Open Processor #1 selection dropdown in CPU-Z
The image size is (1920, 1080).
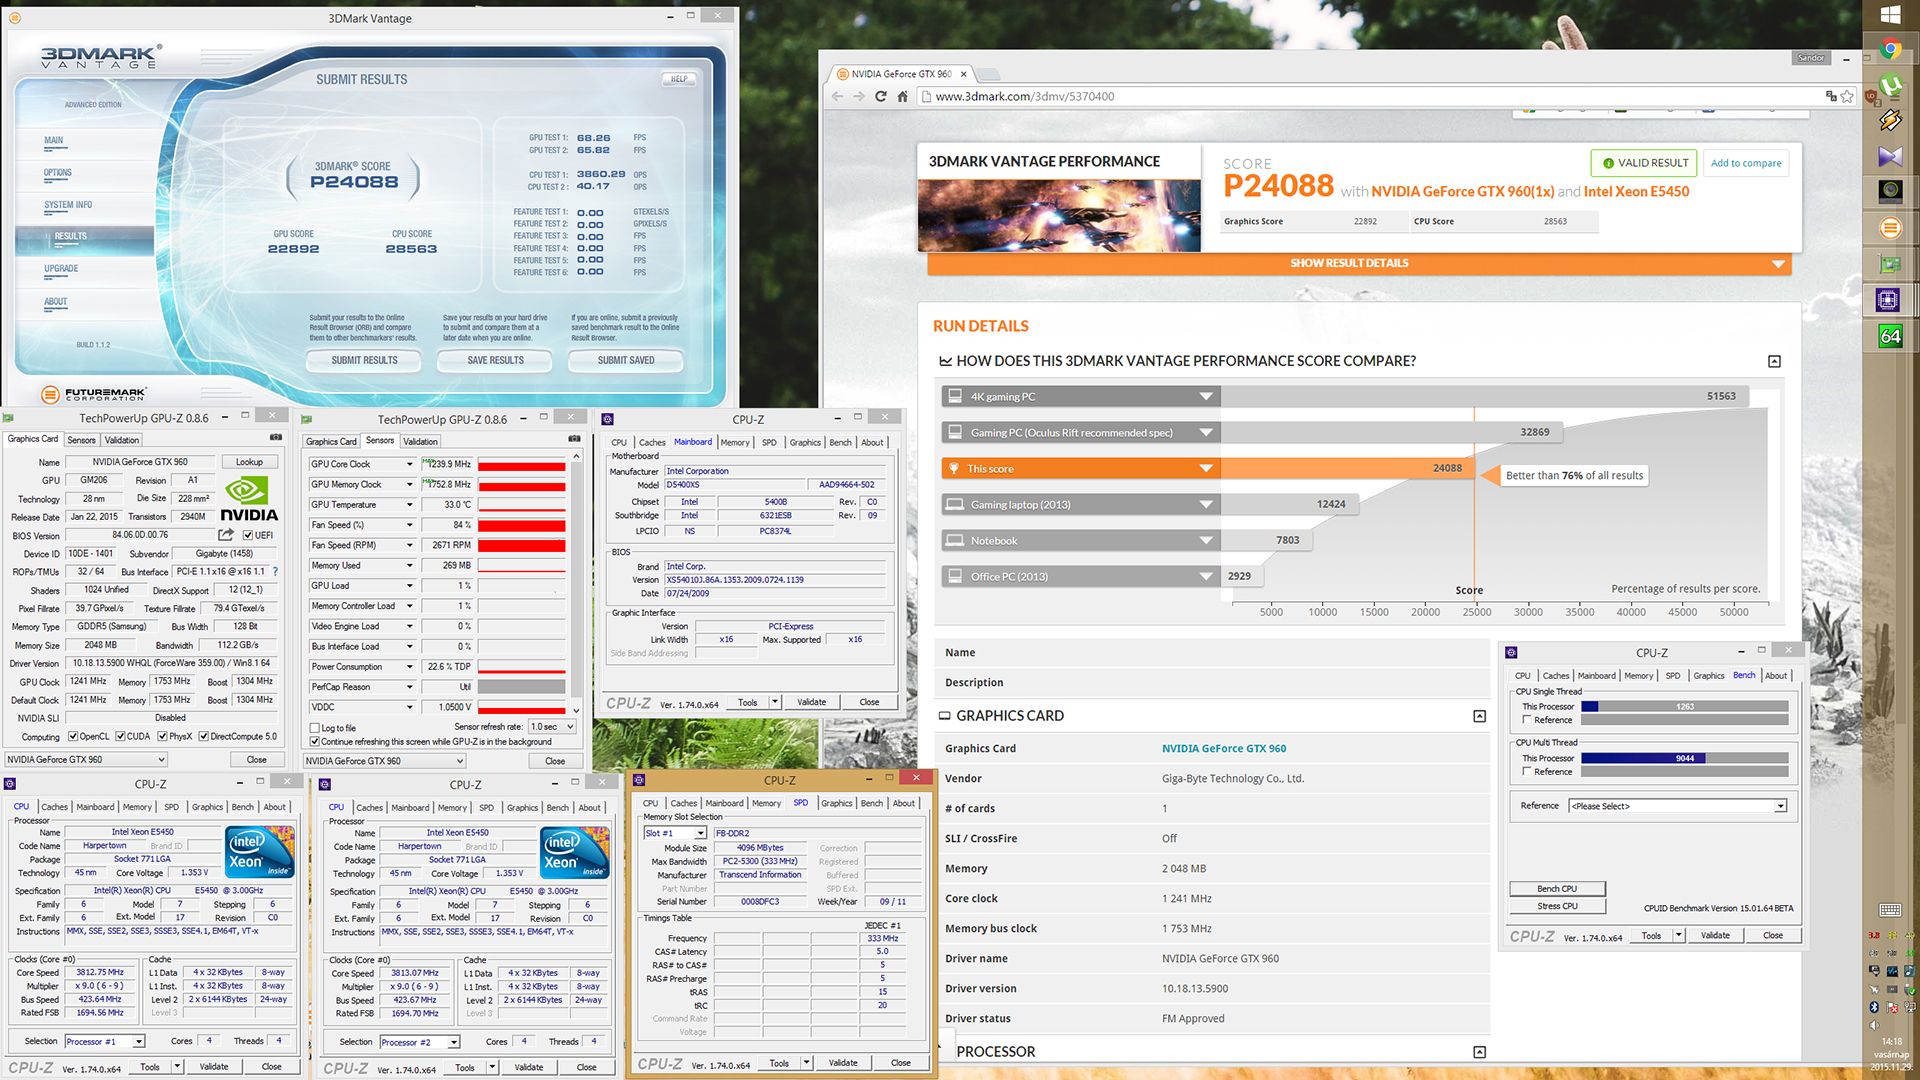click(x=105, y=1041)
